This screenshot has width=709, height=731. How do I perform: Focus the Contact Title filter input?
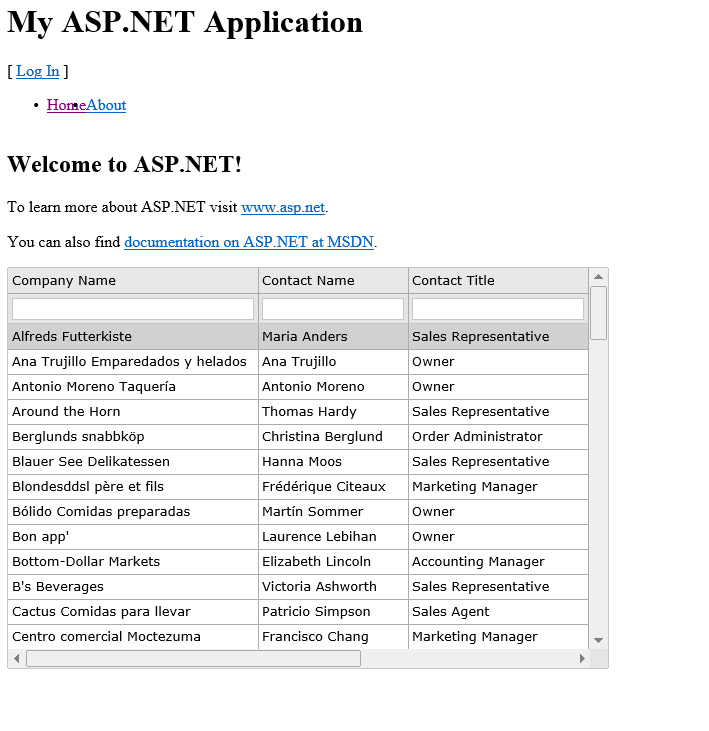pyautogui.click(x=498, y=309)
